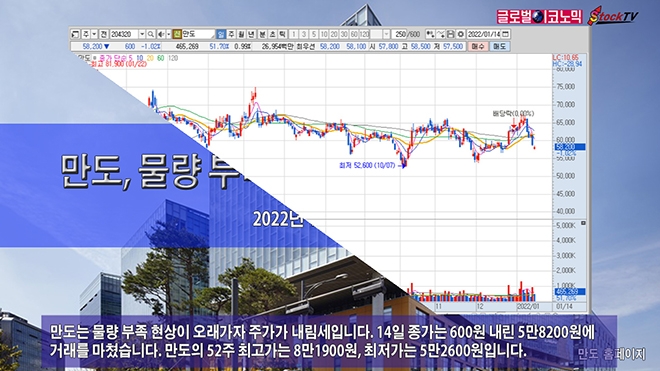Select the 분 (minute) chart tab

tap(262, 34)
